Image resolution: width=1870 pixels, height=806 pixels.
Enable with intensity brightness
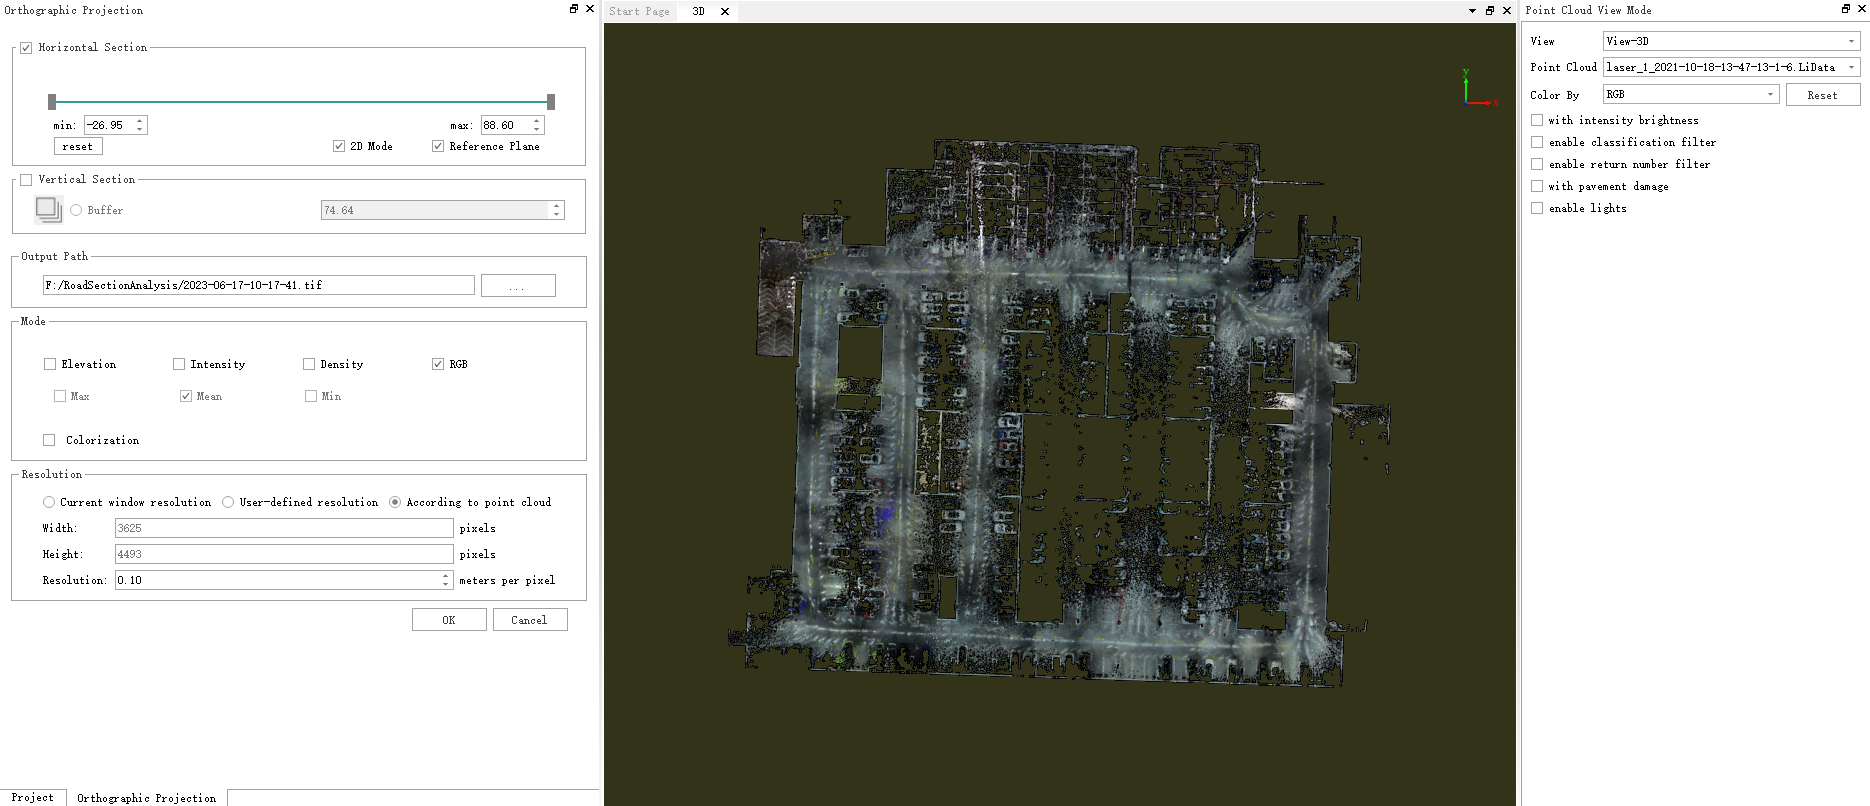[1537, 120]
